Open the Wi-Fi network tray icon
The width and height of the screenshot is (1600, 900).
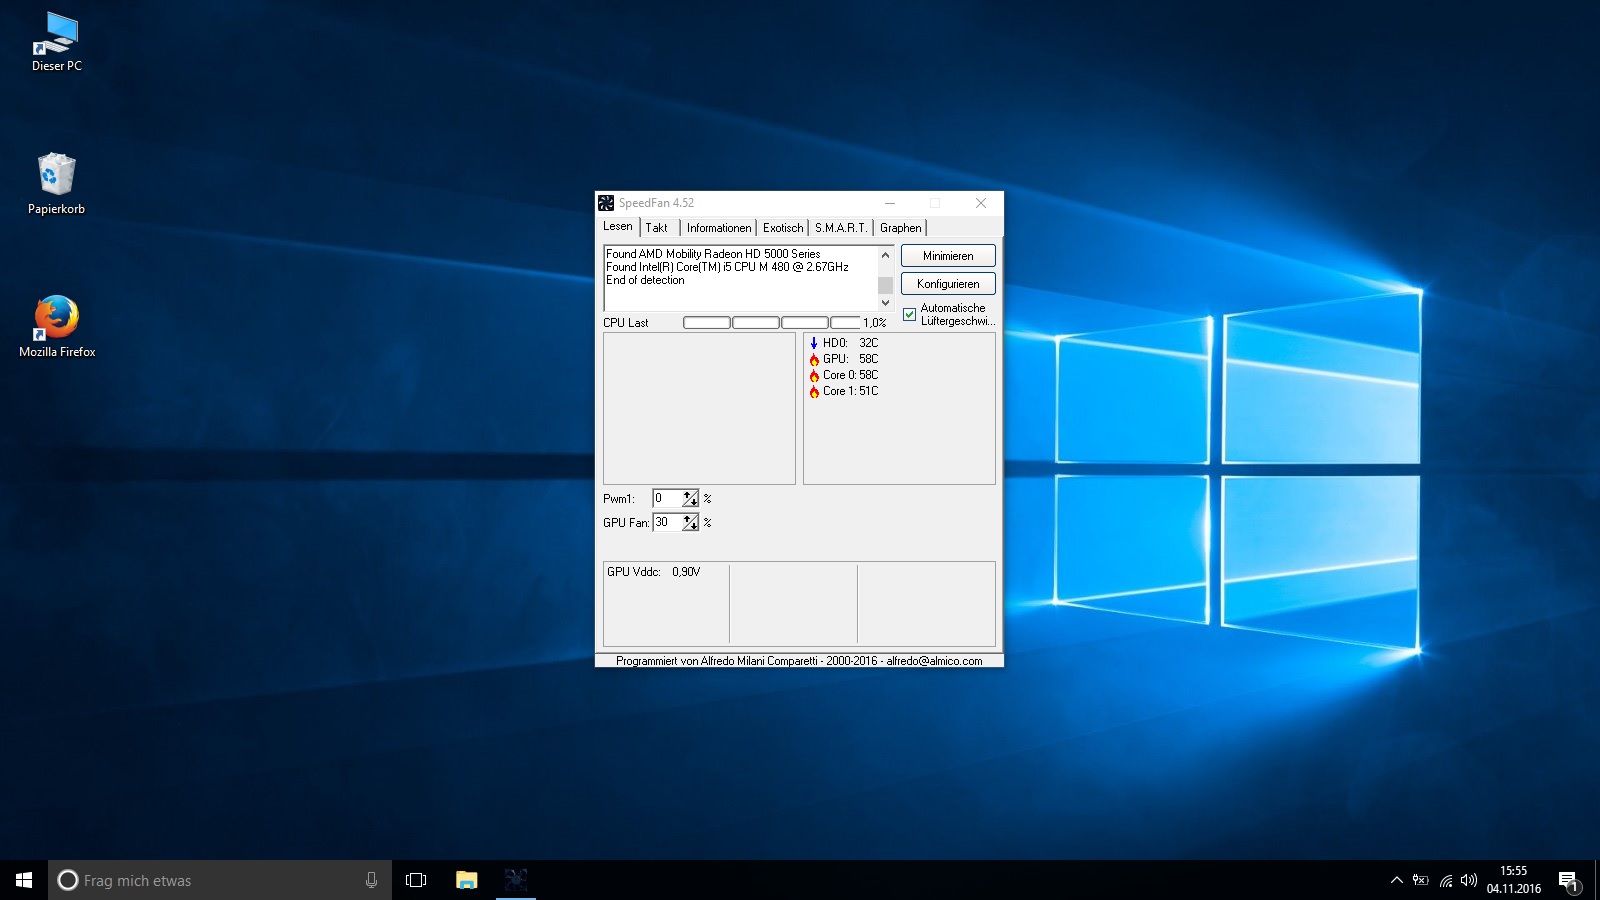tap(1446, 880)
